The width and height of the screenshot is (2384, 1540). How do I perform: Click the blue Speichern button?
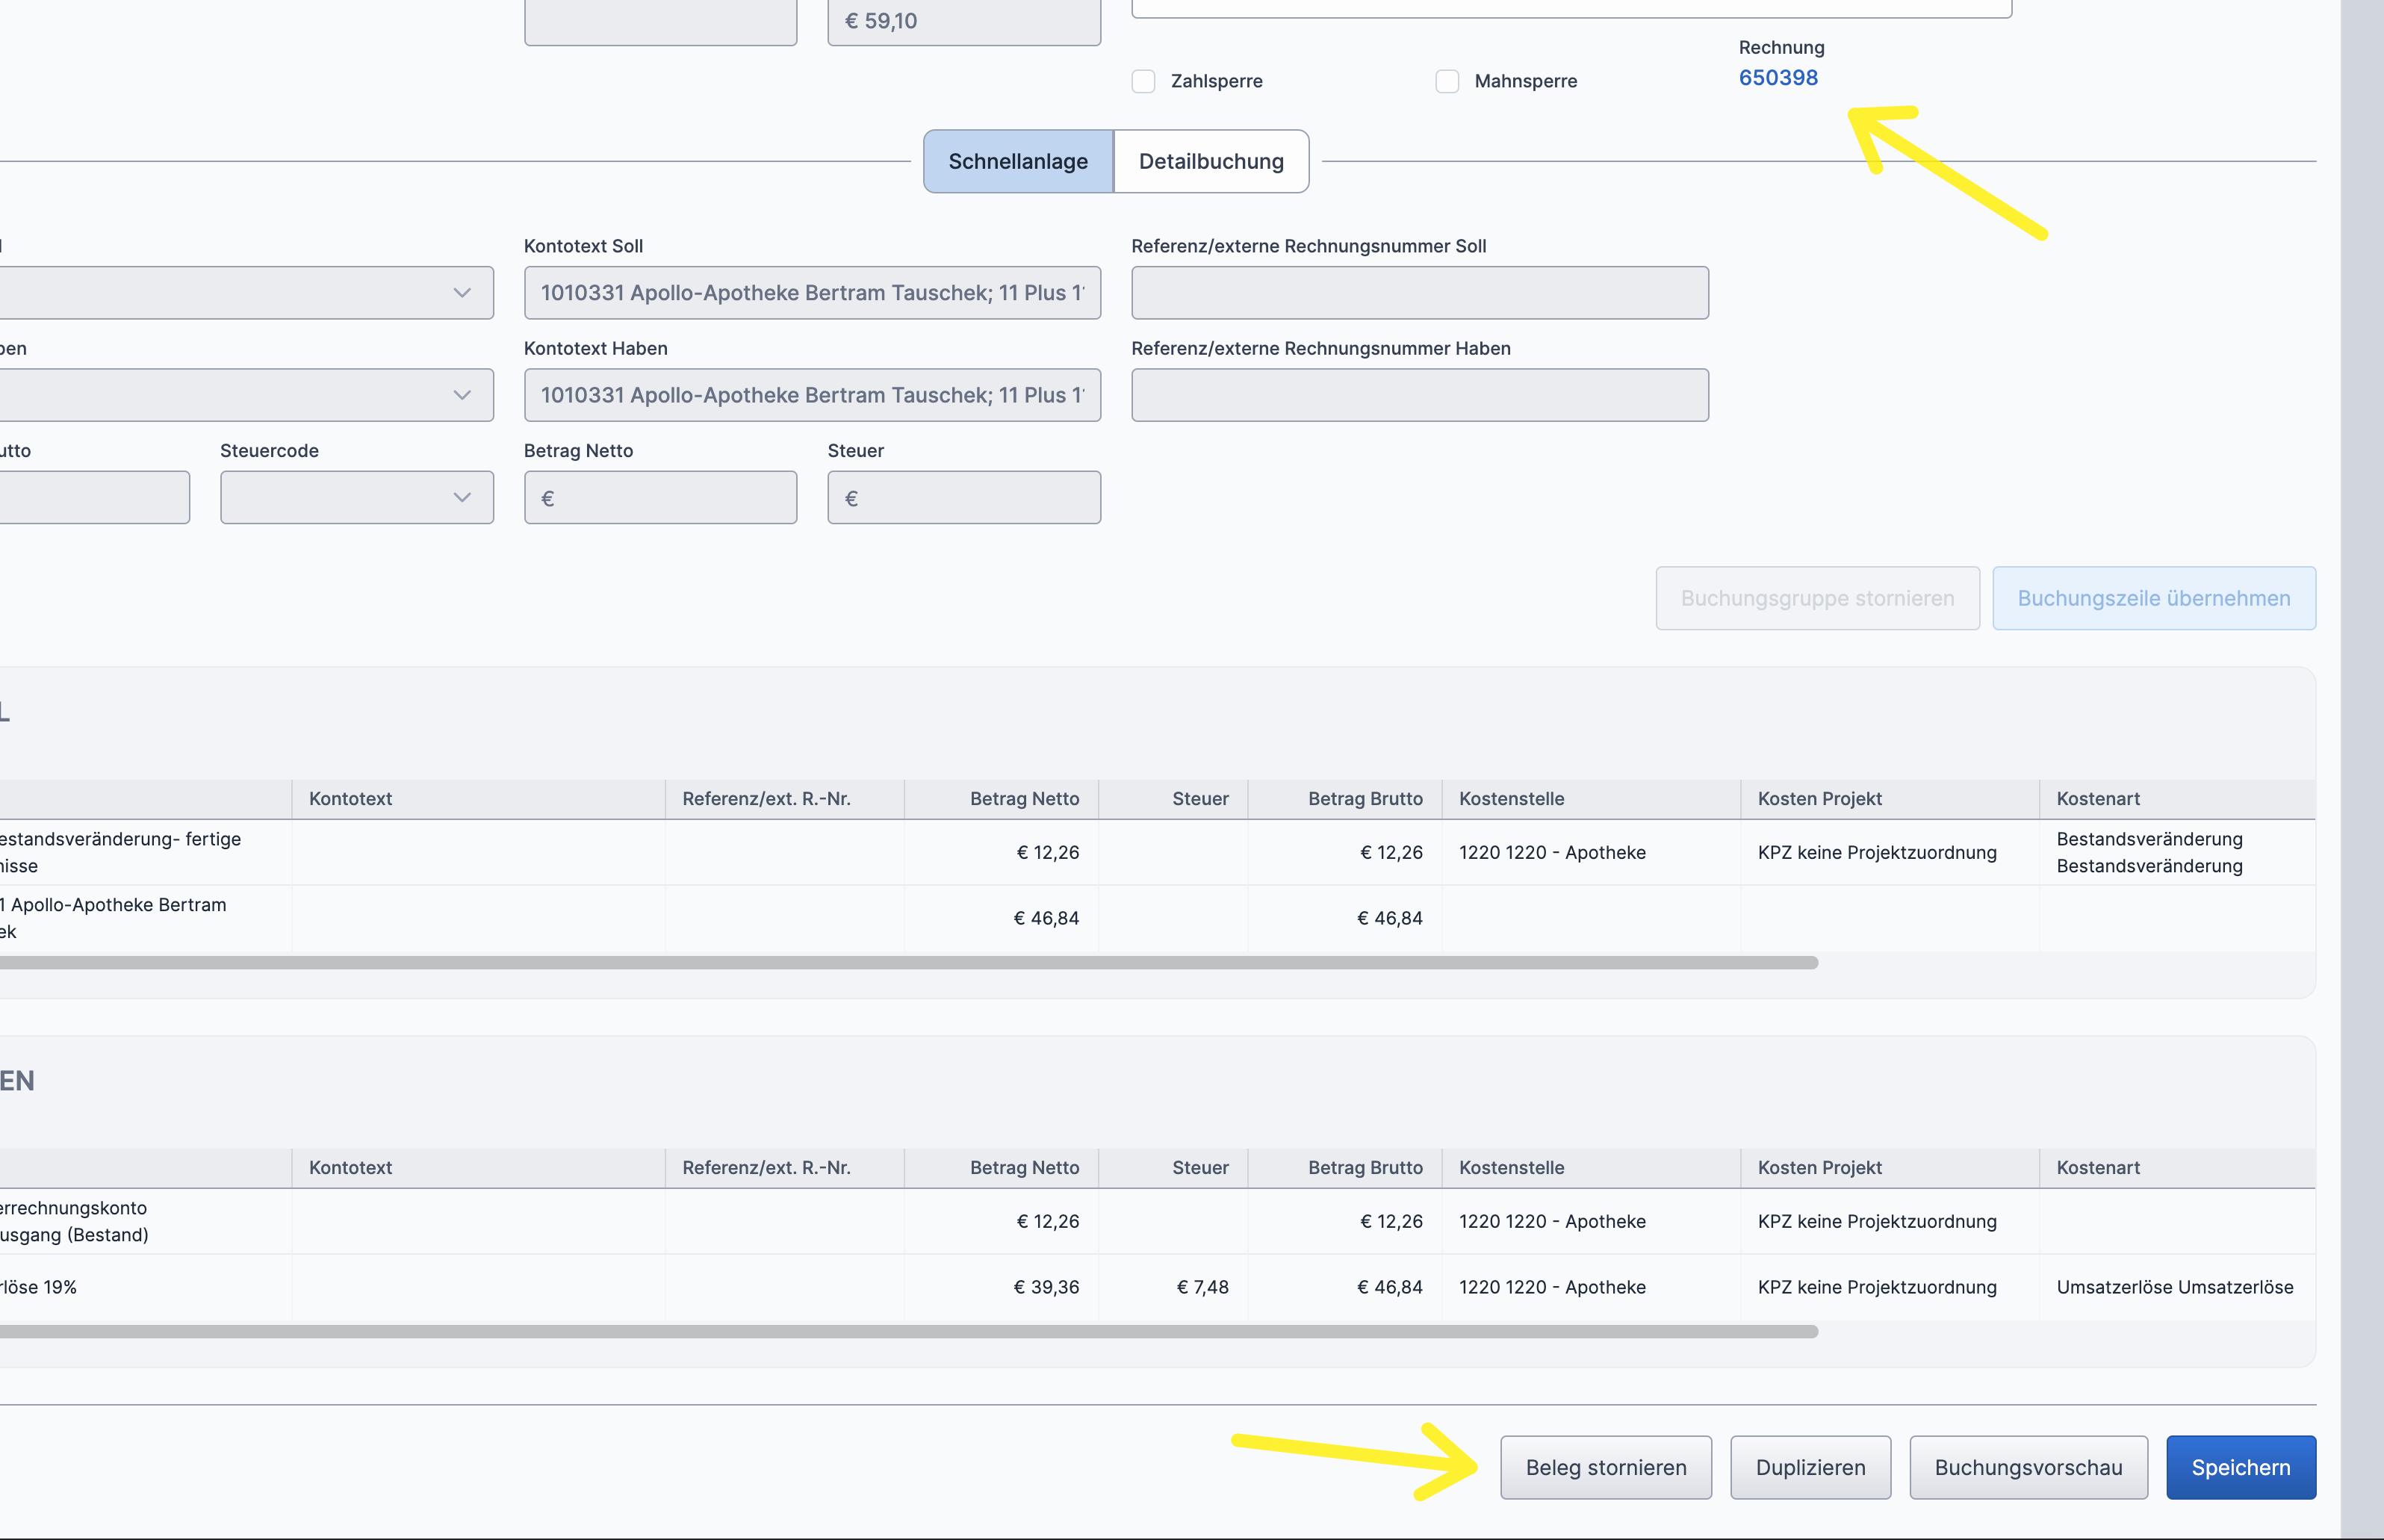pyautogui.click(x=2240, y=1467)
